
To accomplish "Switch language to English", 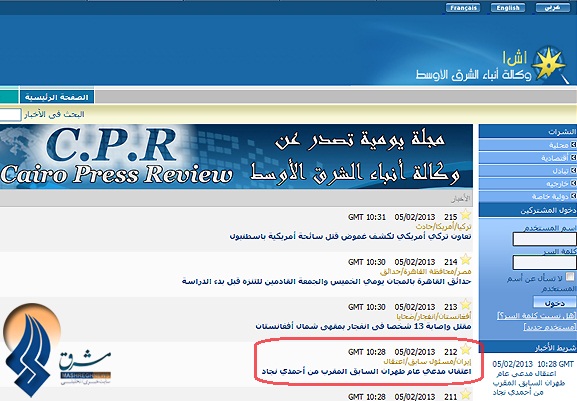I will click(507, 8).
